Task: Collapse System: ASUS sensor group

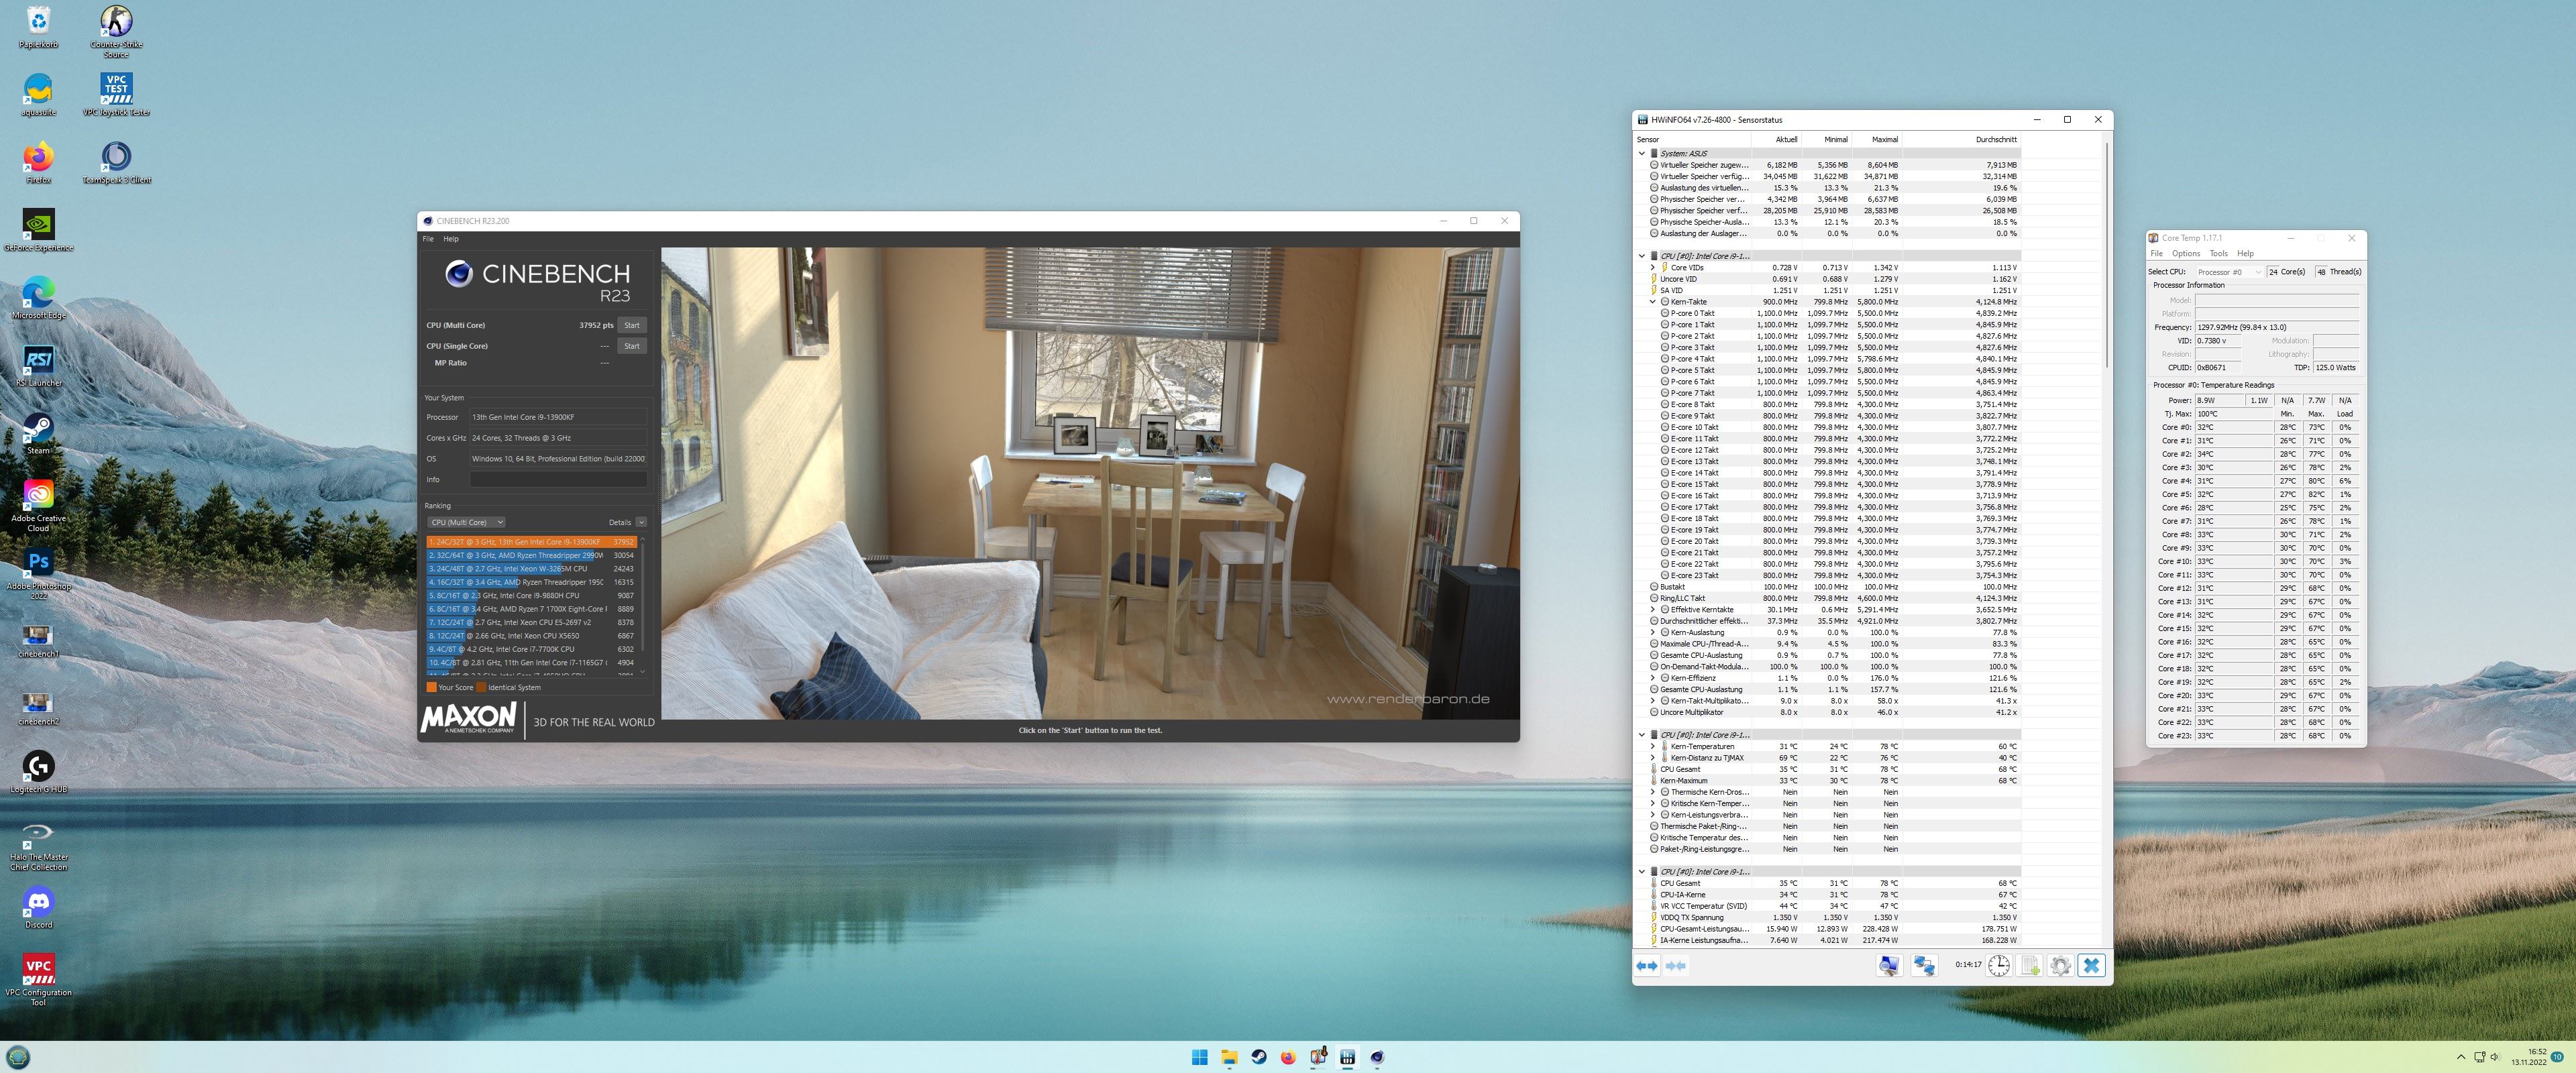Action: point(1642,154)
